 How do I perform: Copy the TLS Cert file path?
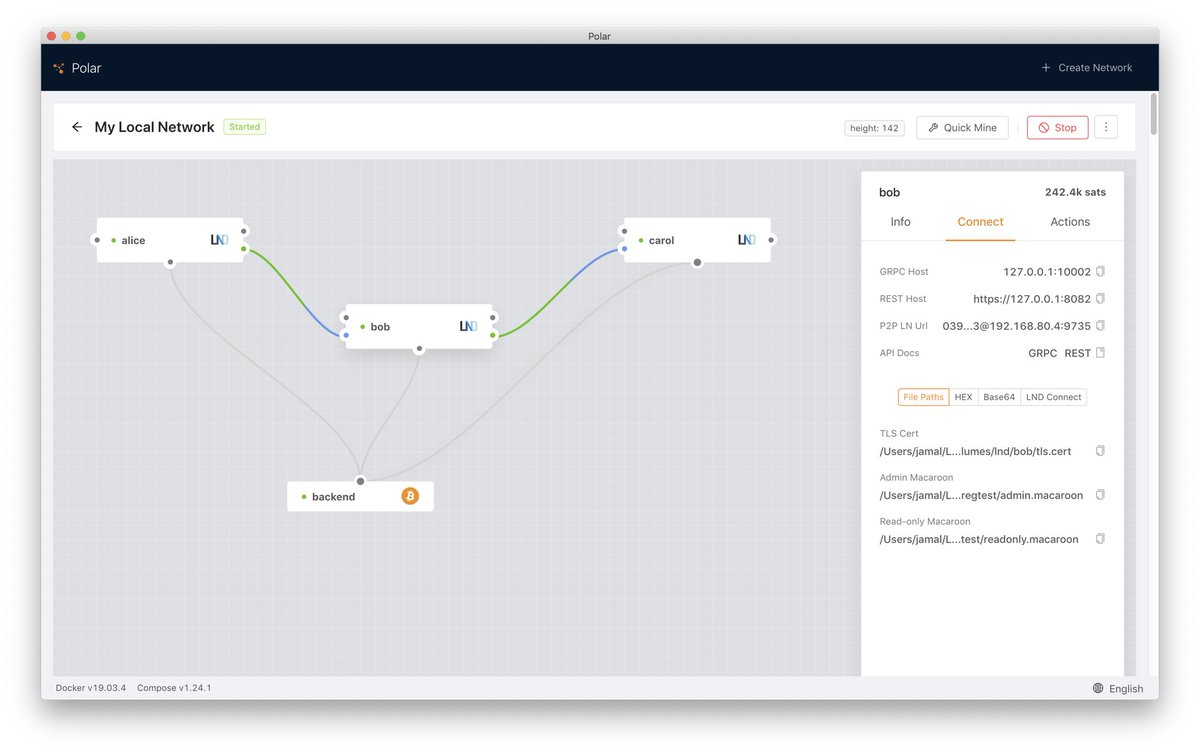click(x=1100, y=451)
